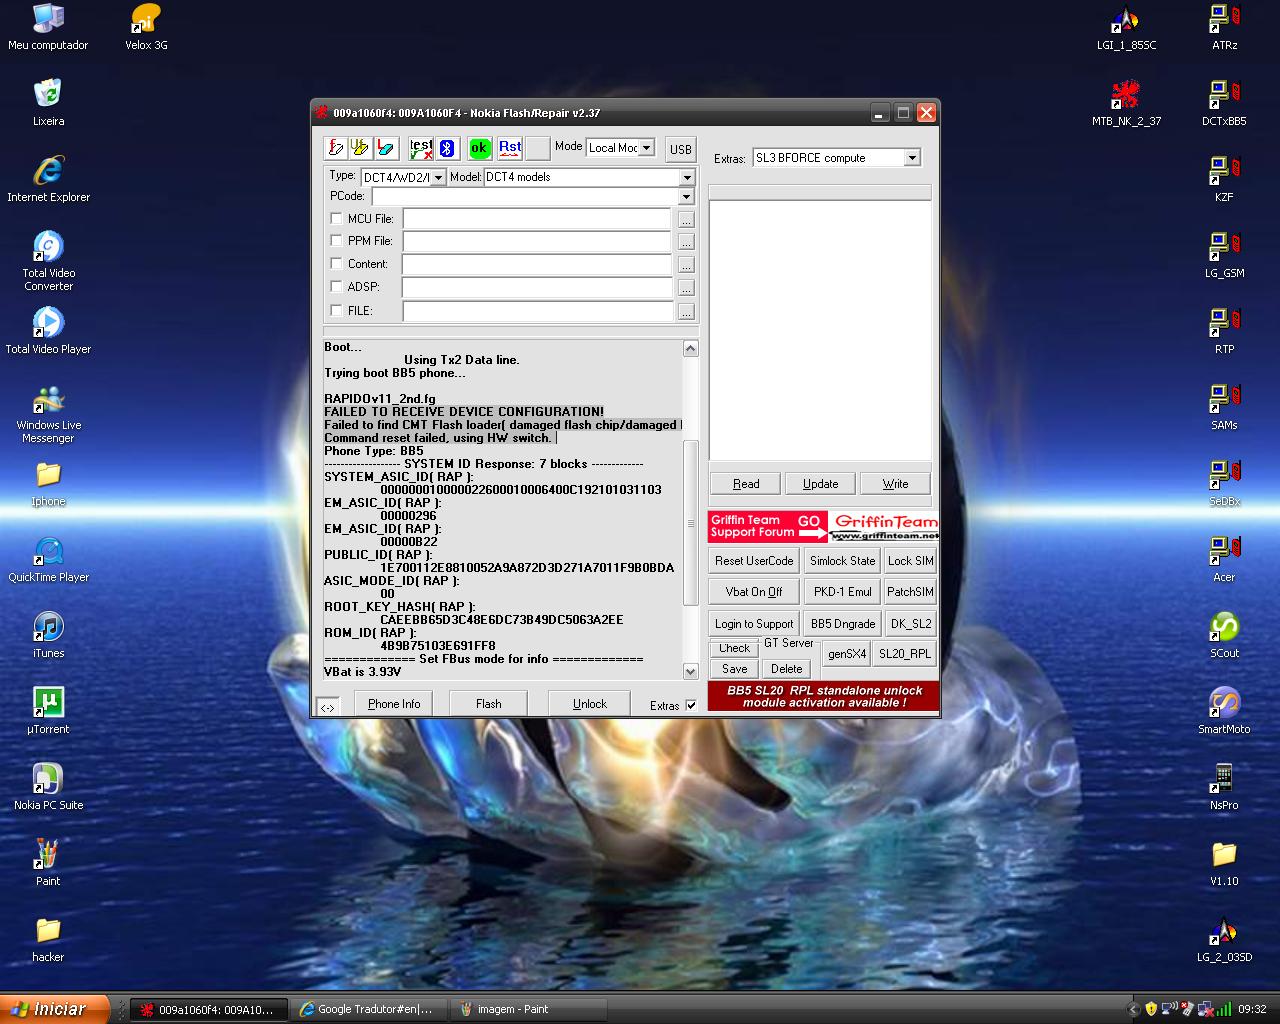This screenshot has width=1280, height=1024.
Task: Click the BB5 Dngrade button
Action: tap(843, 624)
